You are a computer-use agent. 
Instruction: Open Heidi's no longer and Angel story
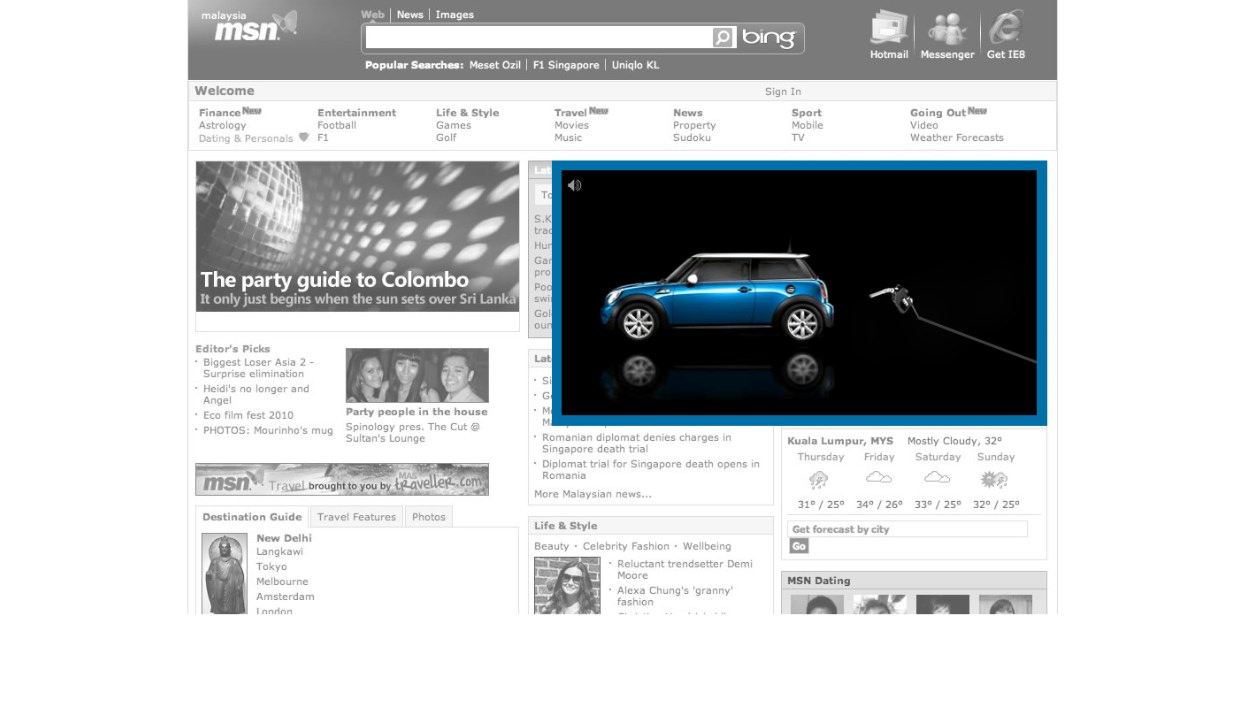(256, 395)
